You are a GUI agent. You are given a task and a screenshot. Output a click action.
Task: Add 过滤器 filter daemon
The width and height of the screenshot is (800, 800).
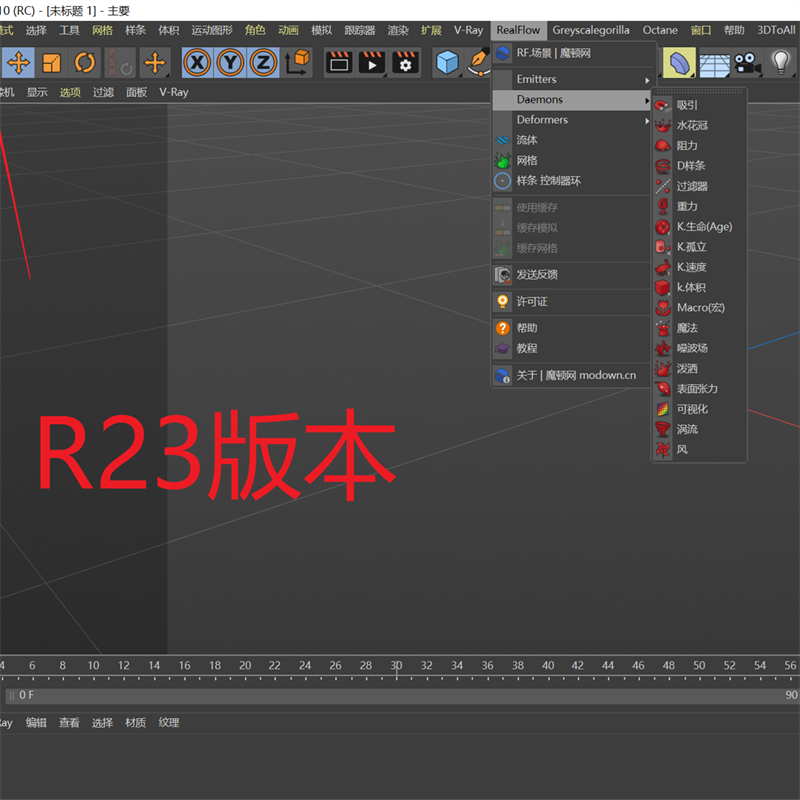point(699,186)
